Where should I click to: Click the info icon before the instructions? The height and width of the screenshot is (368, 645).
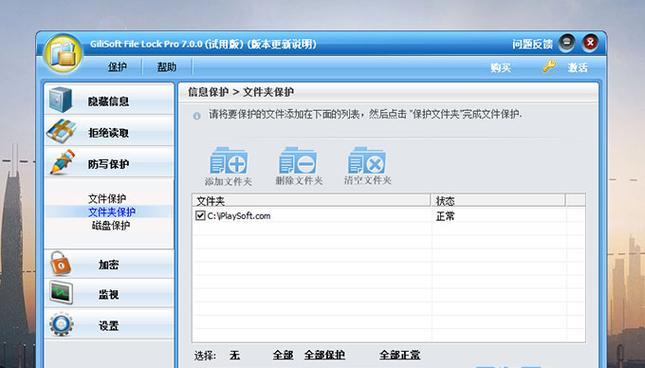197,116
